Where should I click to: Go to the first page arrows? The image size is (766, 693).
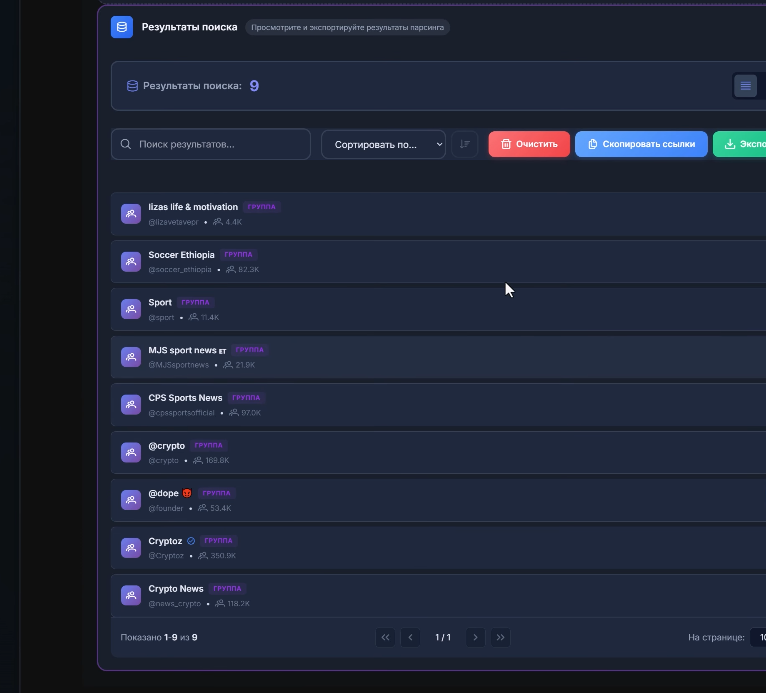[x=385, y=637]
